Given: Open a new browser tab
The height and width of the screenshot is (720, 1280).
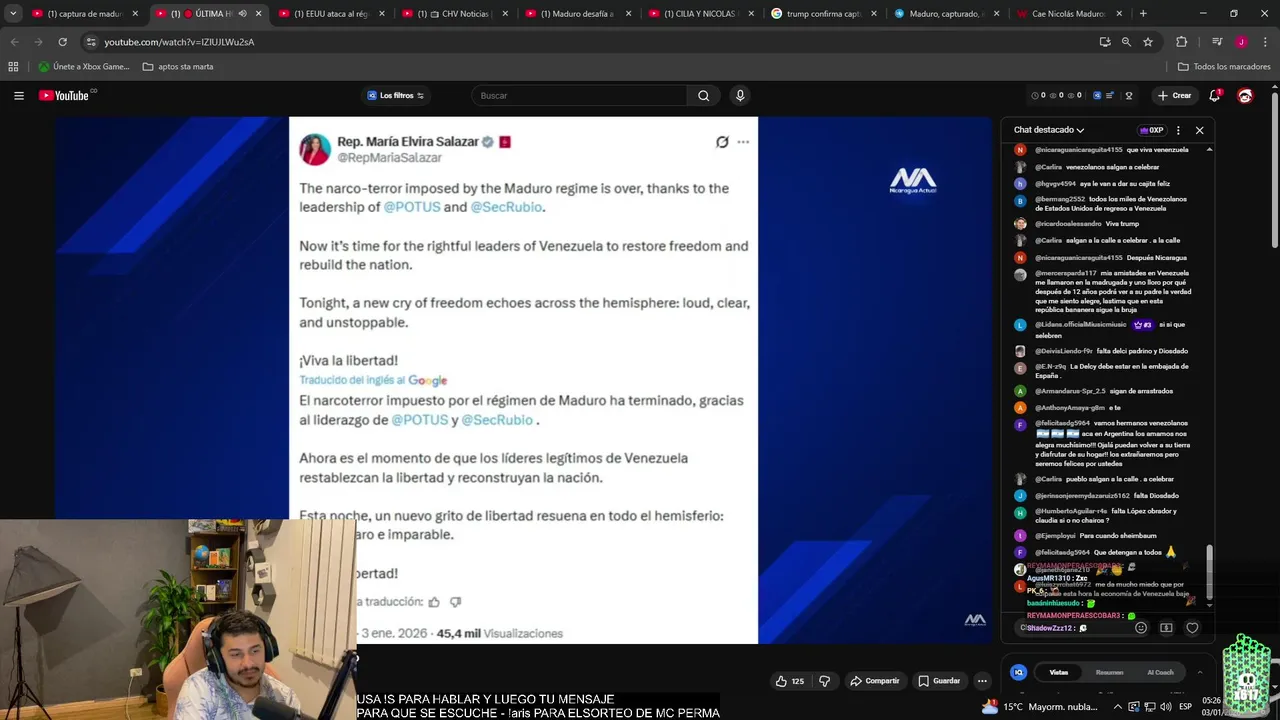Looking at the screenshot, I should coord(1143,14).
